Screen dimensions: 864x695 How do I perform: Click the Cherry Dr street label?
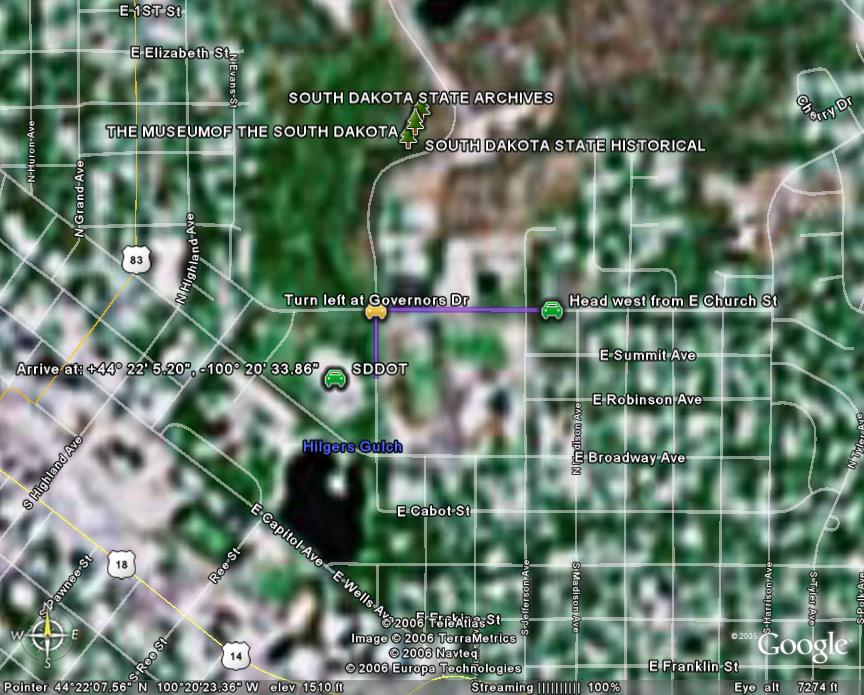pos(824,108)
